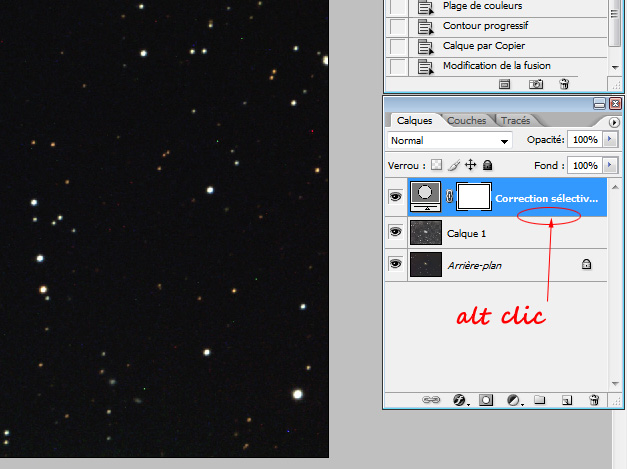Lock layer position with the move icon

pos(471,165)
